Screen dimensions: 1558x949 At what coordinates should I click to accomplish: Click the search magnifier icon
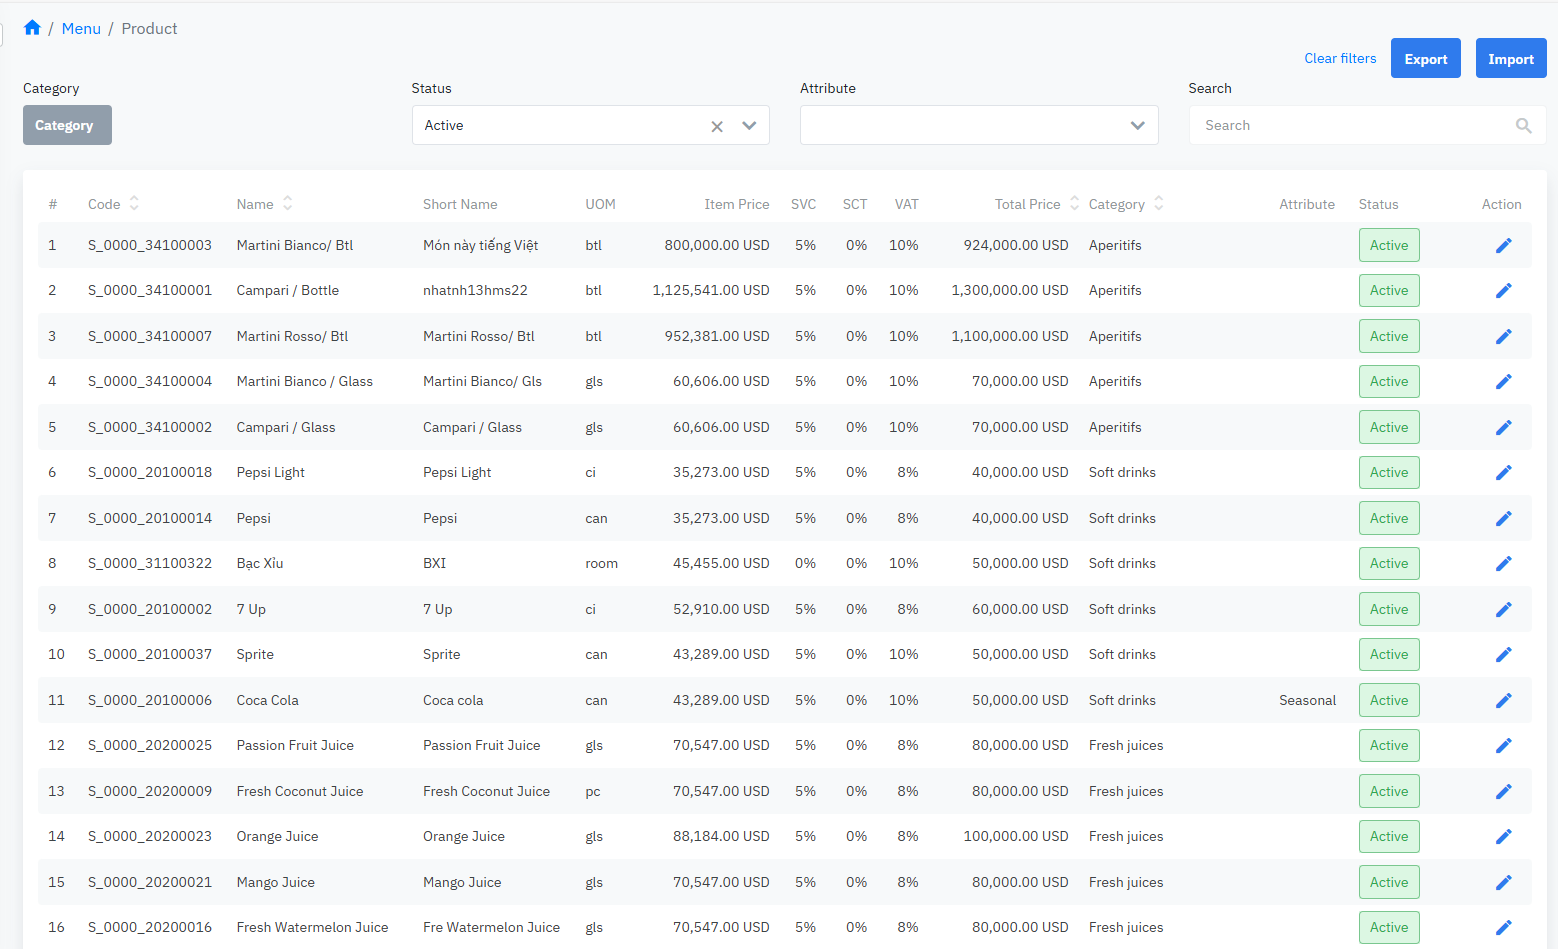[1523, 126]
